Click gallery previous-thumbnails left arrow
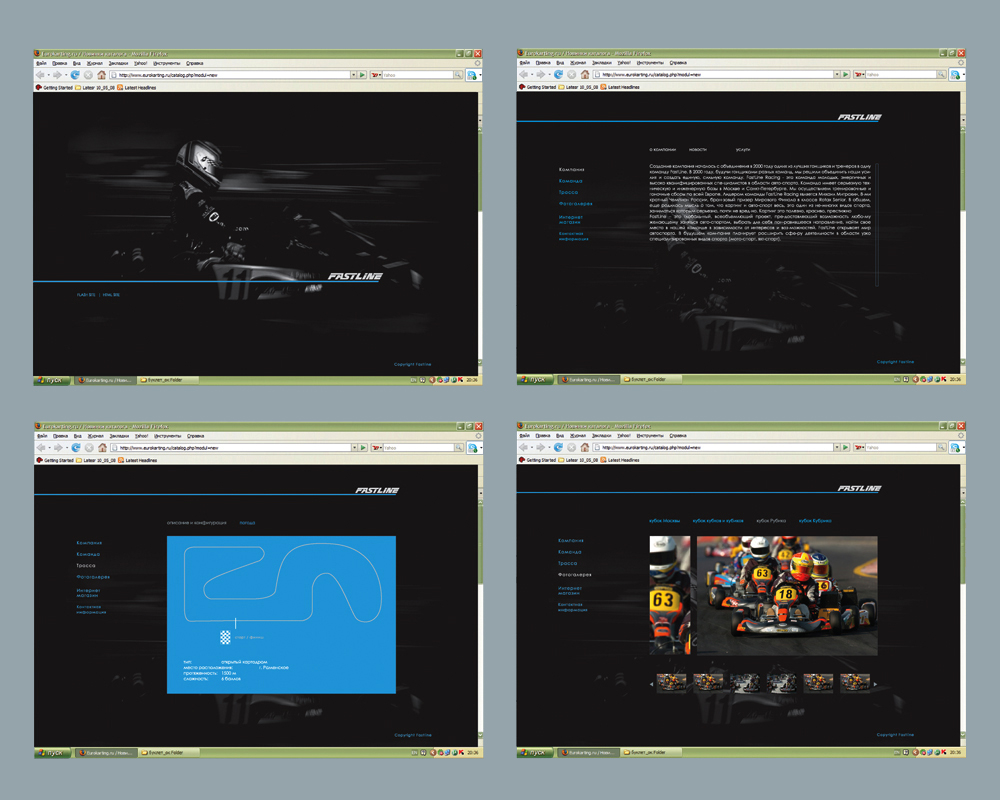The width and height of the screenshot is (1000, 800). (x=651, y=684)
